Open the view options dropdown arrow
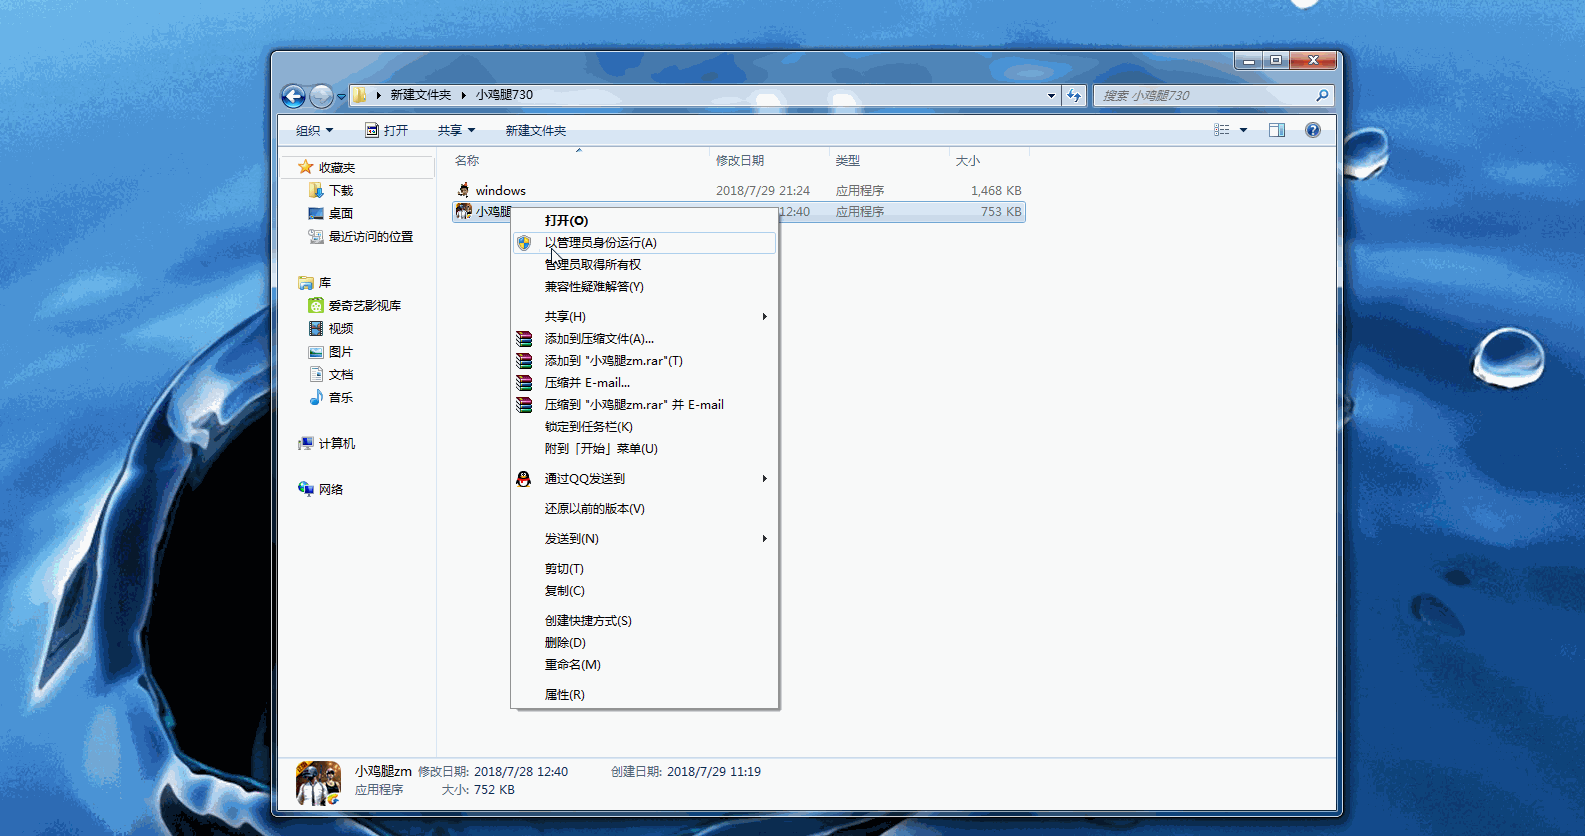The image size is (1585, 836). pos(1243,130)
